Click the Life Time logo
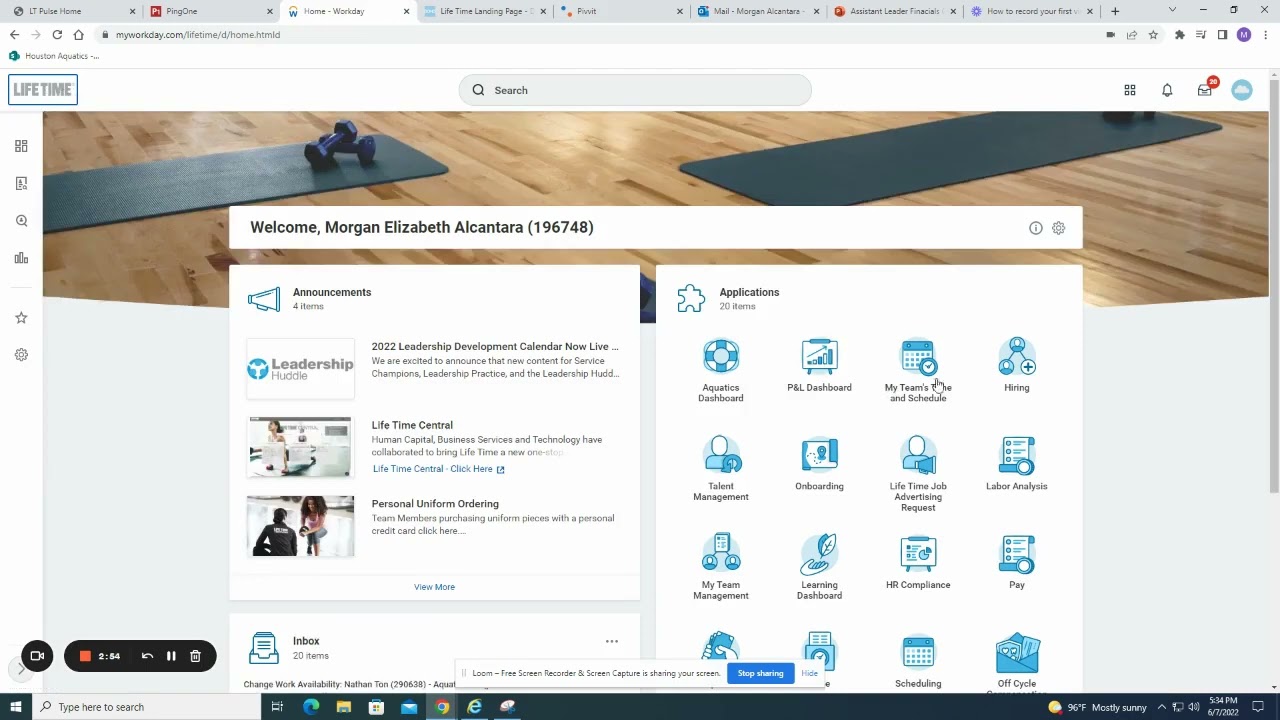 [x=43, y=90]
